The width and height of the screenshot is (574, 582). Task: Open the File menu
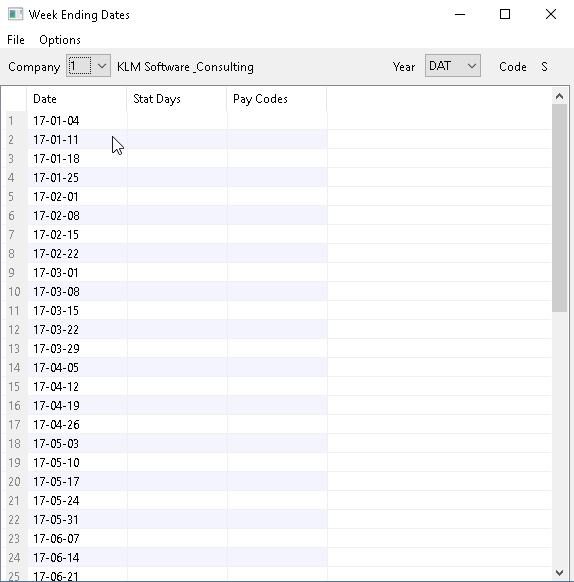[16, 40]
